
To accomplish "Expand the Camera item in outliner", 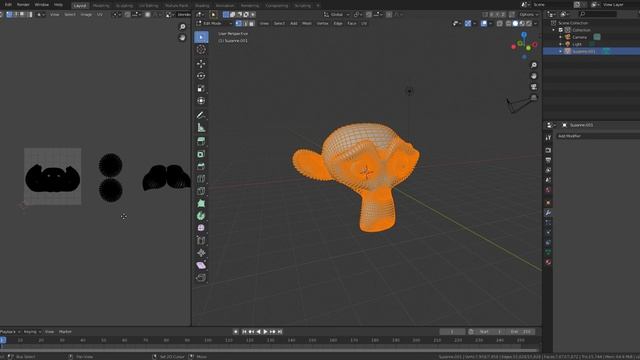I will click(x=560, y=37).
